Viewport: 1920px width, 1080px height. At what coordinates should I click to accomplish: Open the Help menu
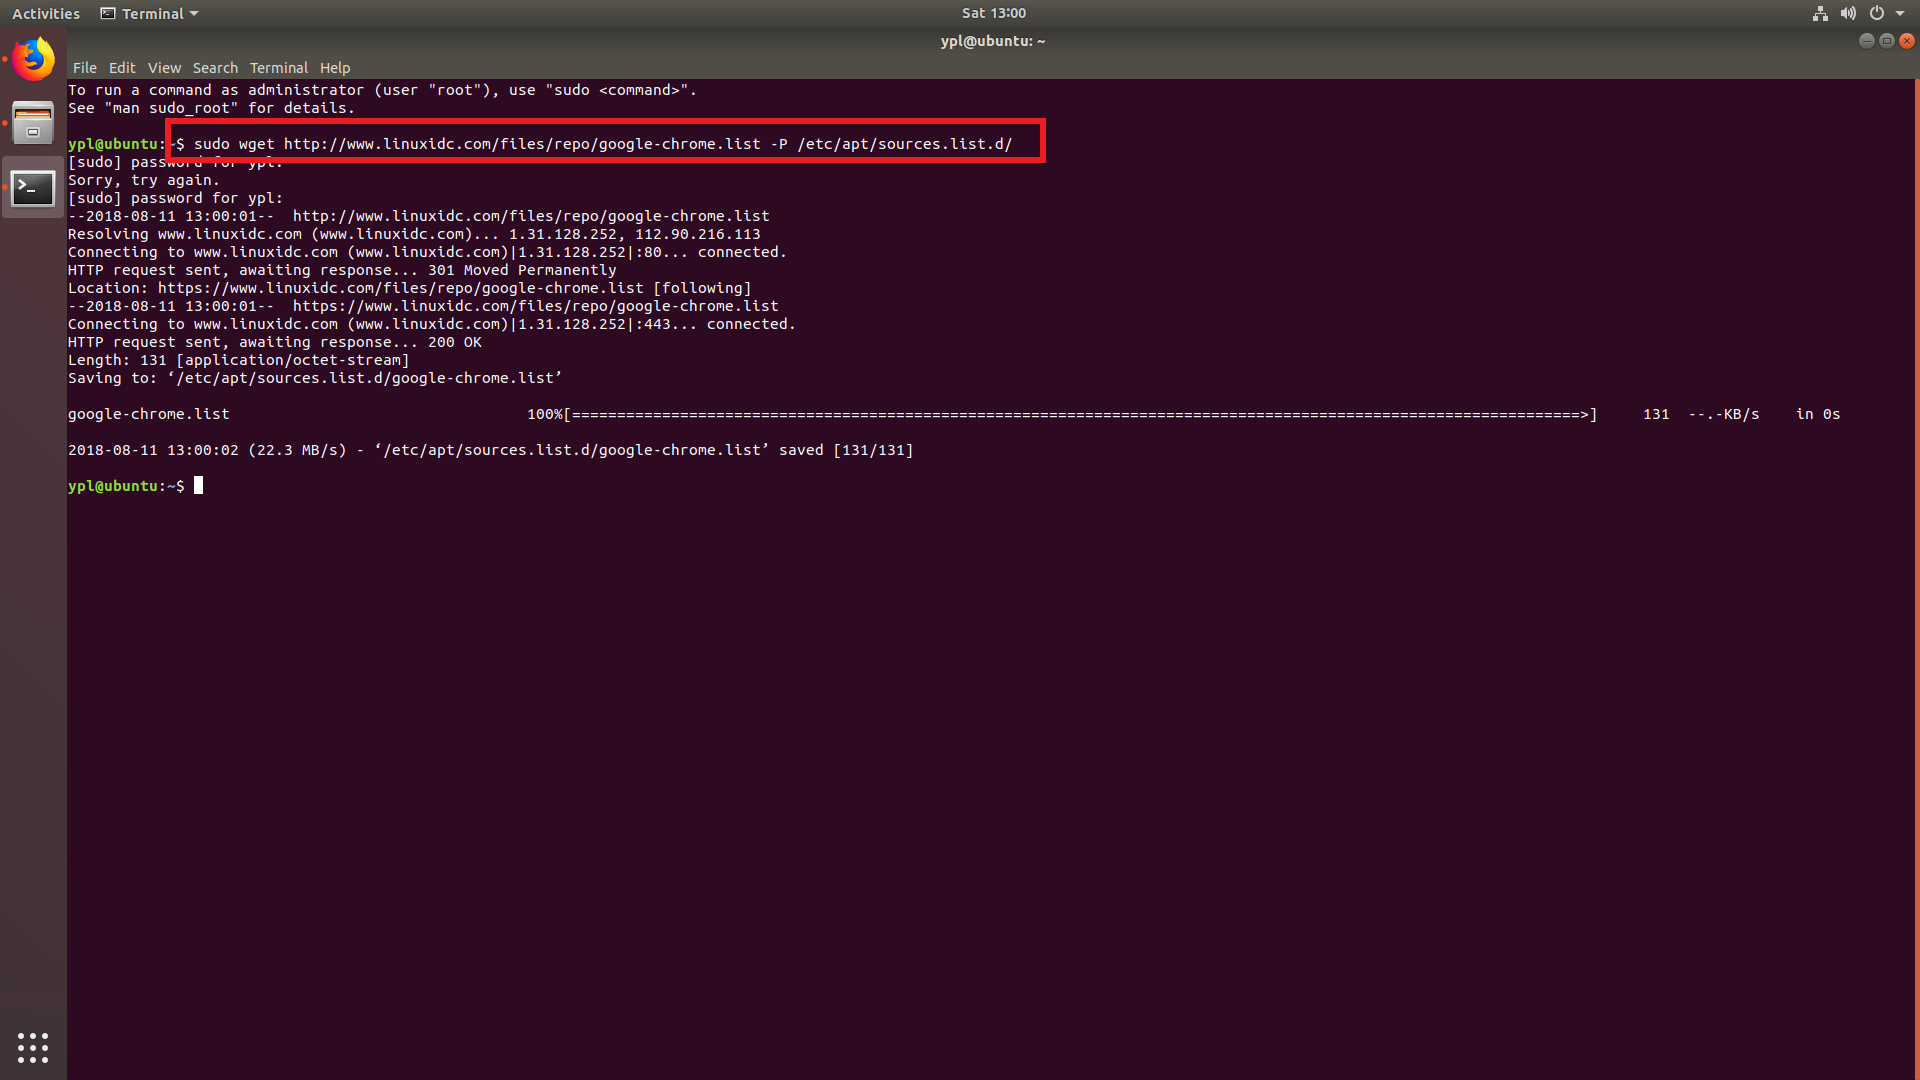coord(335,68)
